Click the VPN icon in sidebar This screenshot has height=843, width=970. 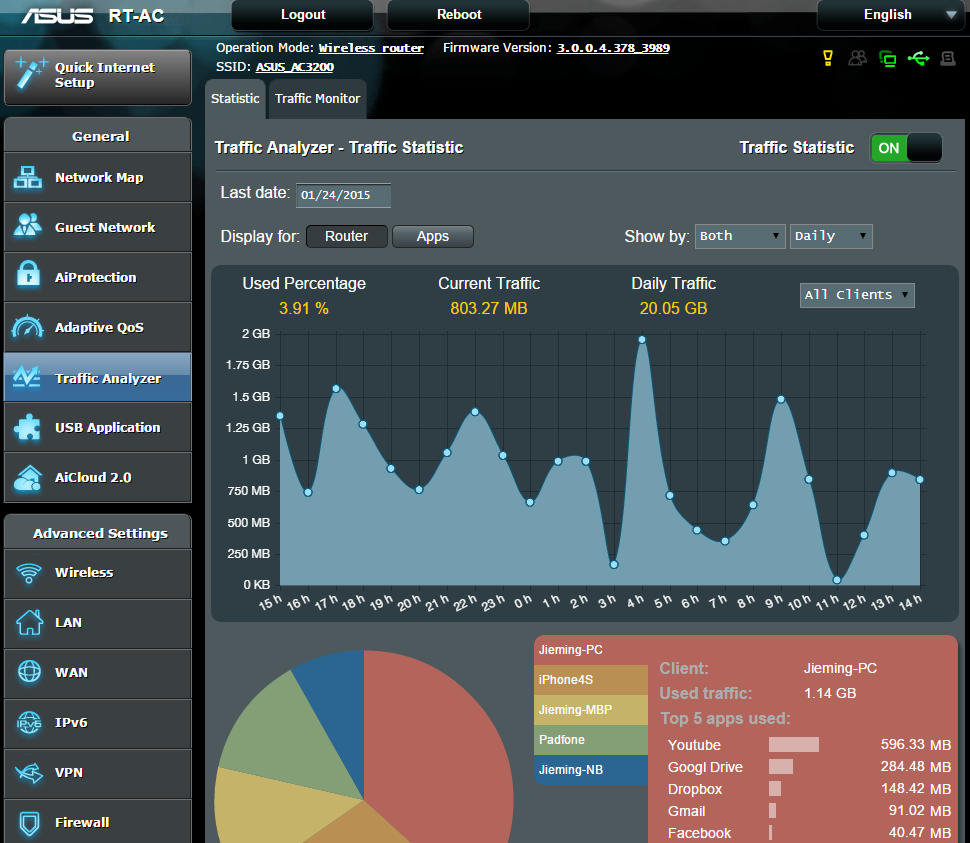pyautogui.click(x=29, y=772)
